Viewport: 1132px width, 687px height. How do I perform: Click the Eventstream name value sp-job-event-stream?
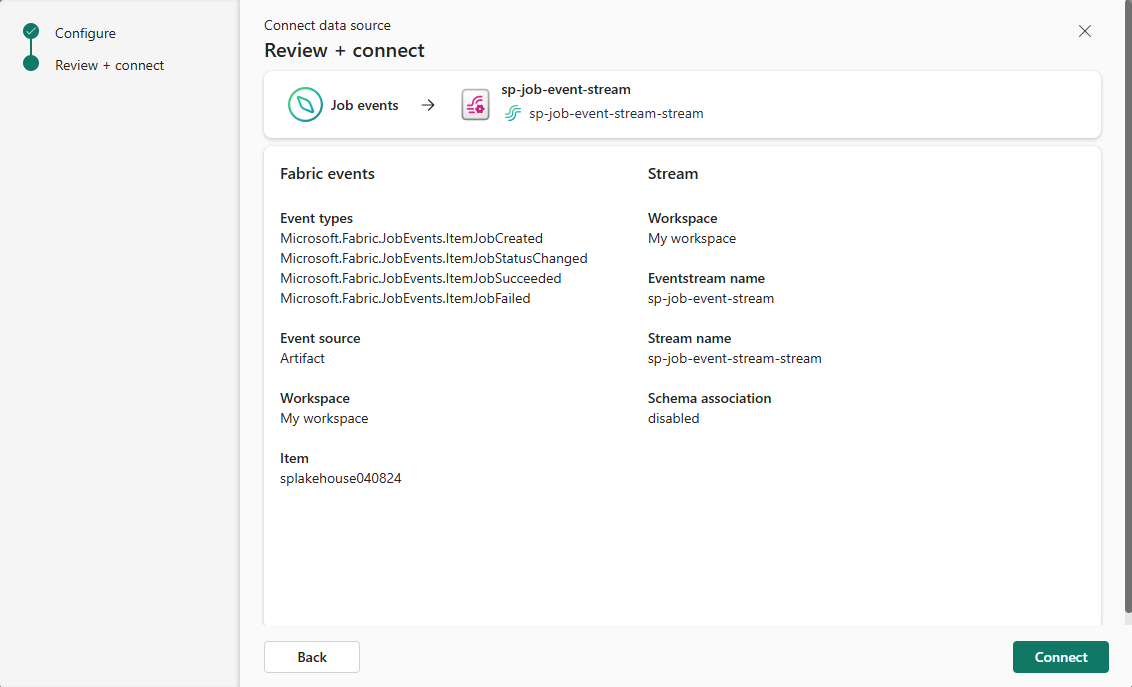(x=710, y=298)
